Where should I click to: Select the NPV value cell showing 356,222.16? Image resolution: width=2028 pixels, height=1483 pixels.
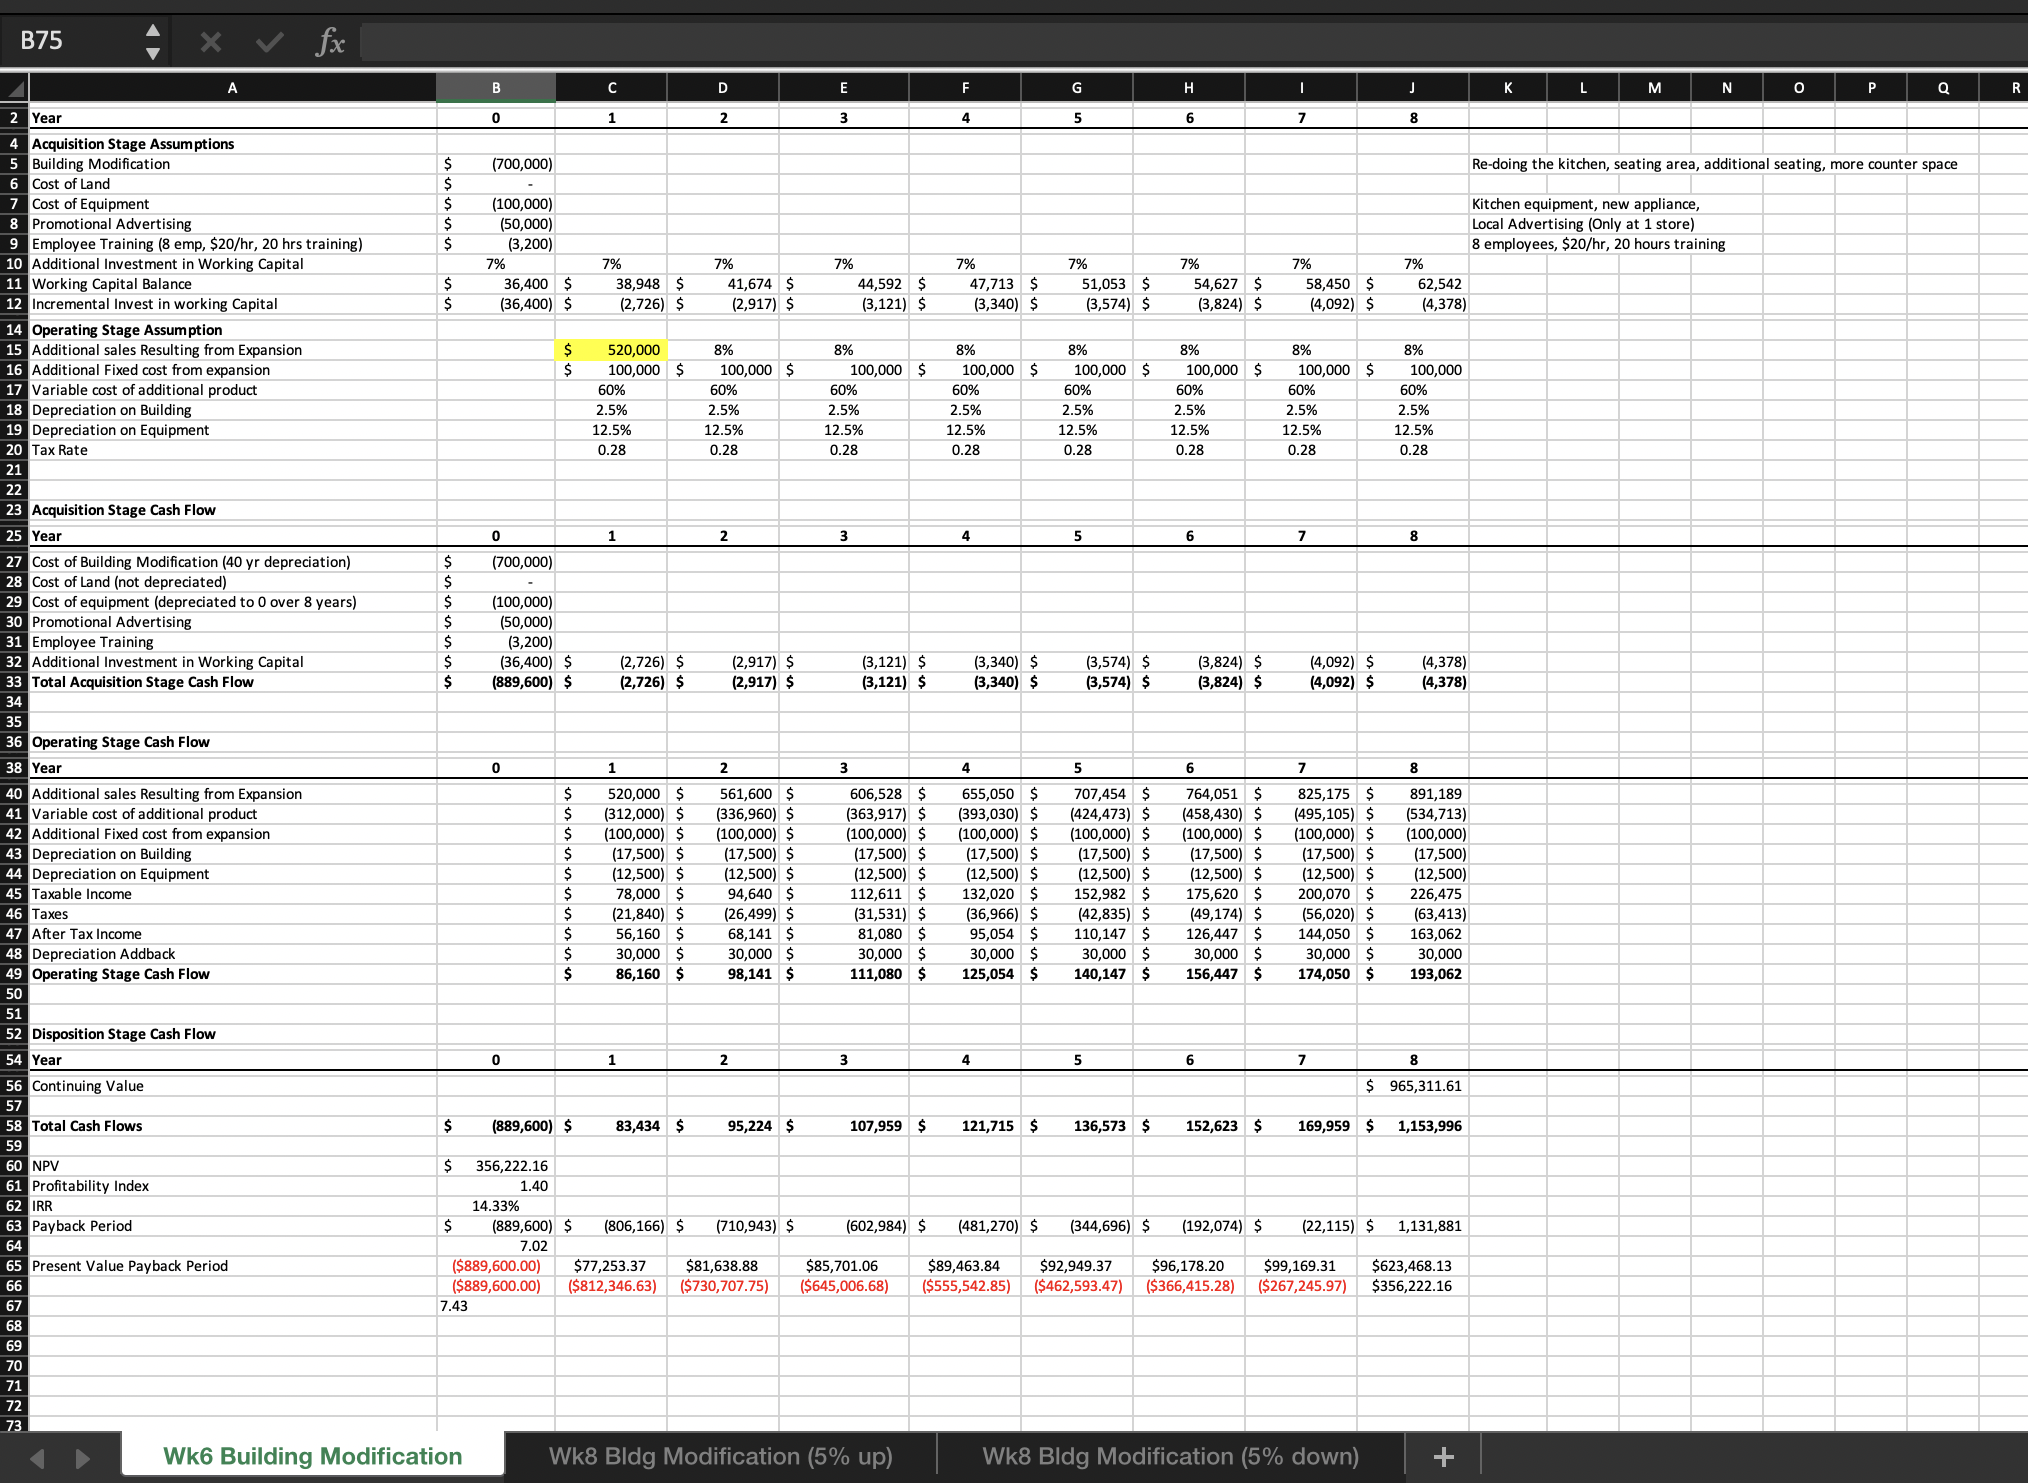(496, 1165)
